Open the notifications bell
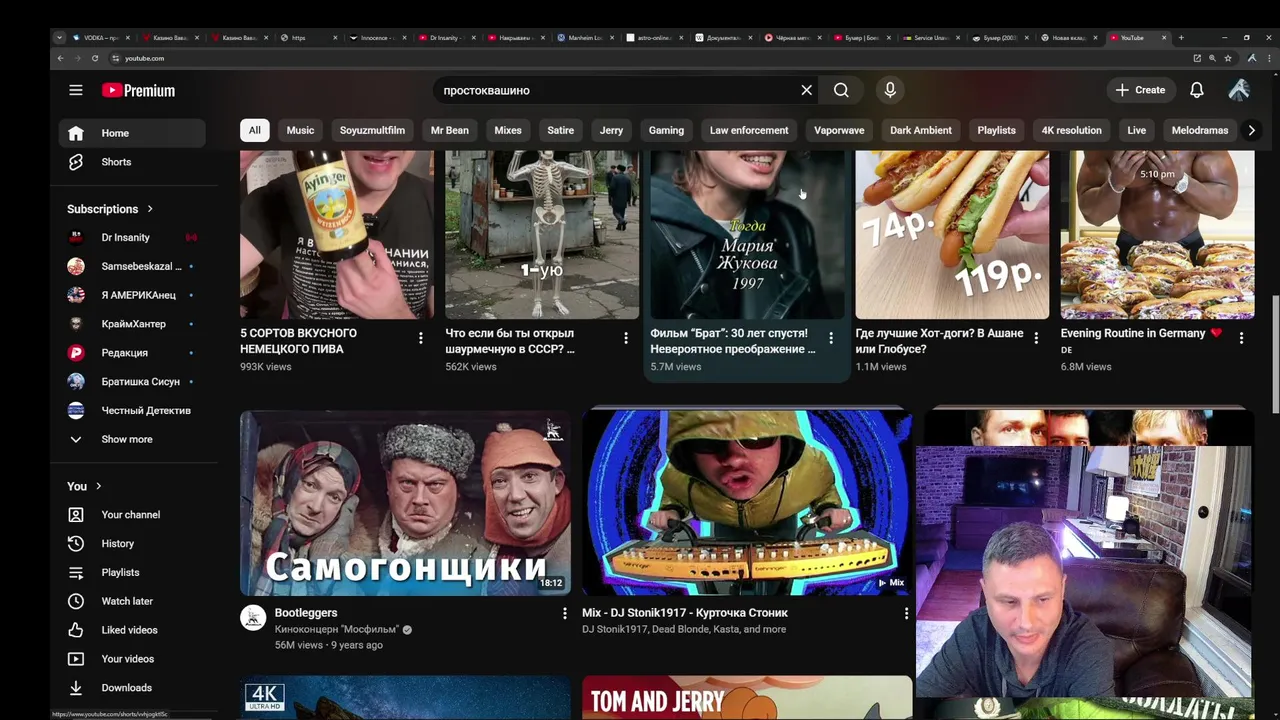 click(x=1197, y=90)
